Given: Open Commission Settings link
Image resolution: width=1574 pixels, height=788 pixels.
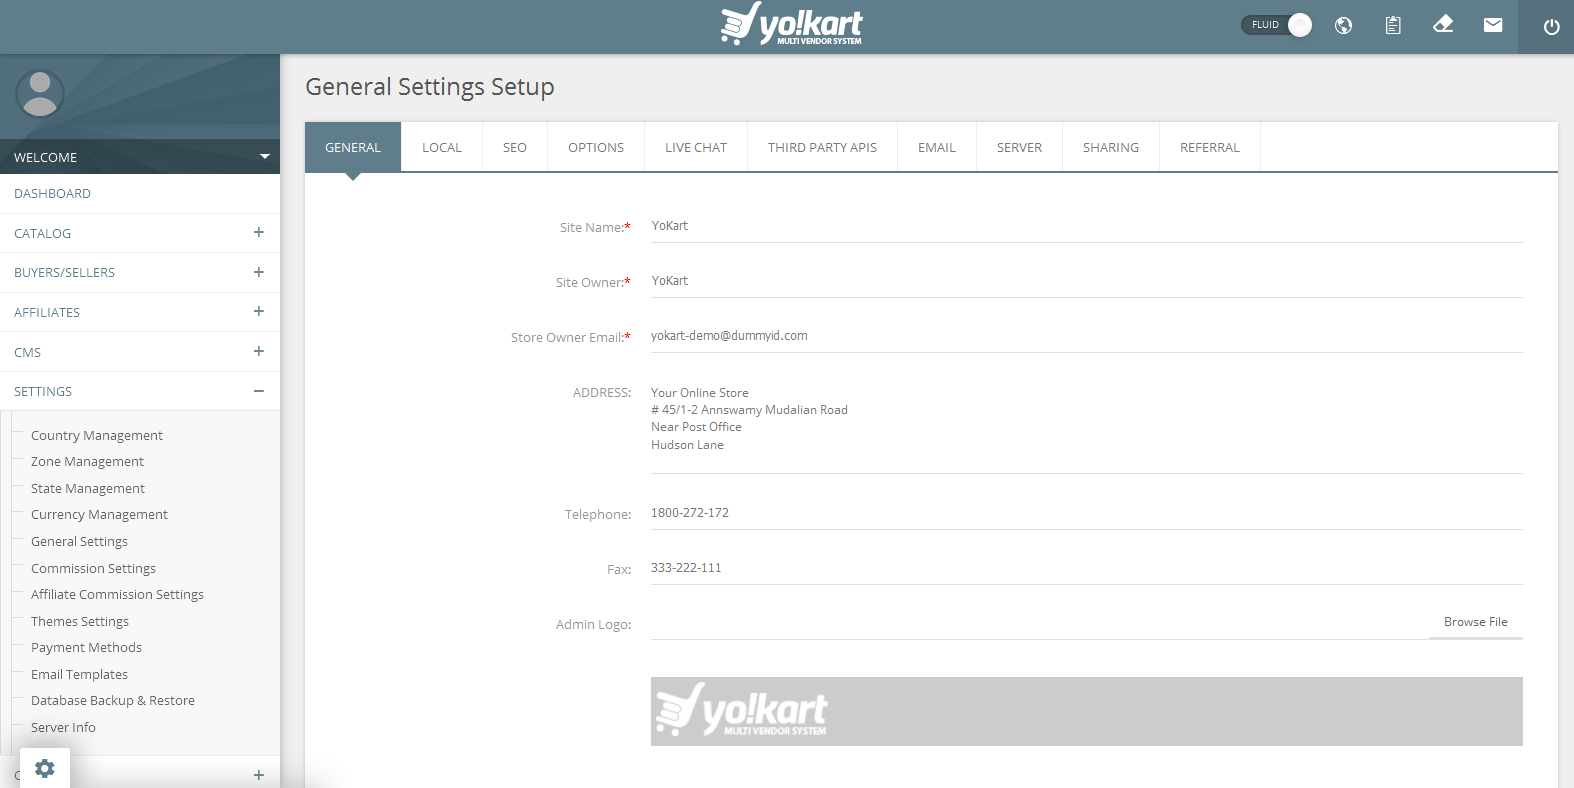Looking at the screenshot, I should pos(93,568).
